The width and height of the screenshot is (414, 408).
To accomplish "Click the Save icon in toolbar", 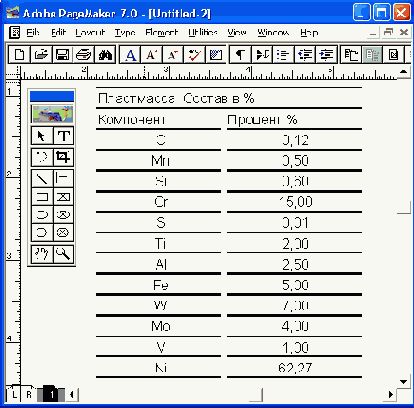I will pos(62,54).
